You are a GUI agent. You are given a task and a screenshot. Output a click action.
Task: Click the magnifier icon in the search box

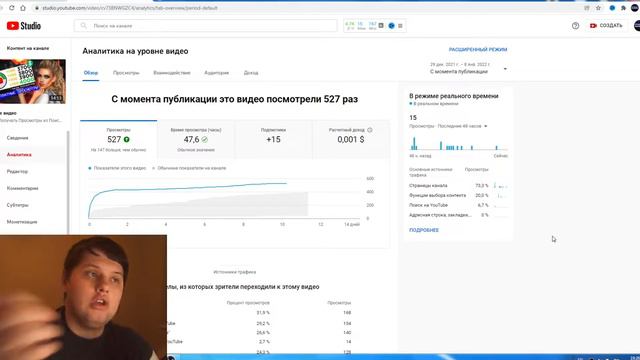click(84, 26)
